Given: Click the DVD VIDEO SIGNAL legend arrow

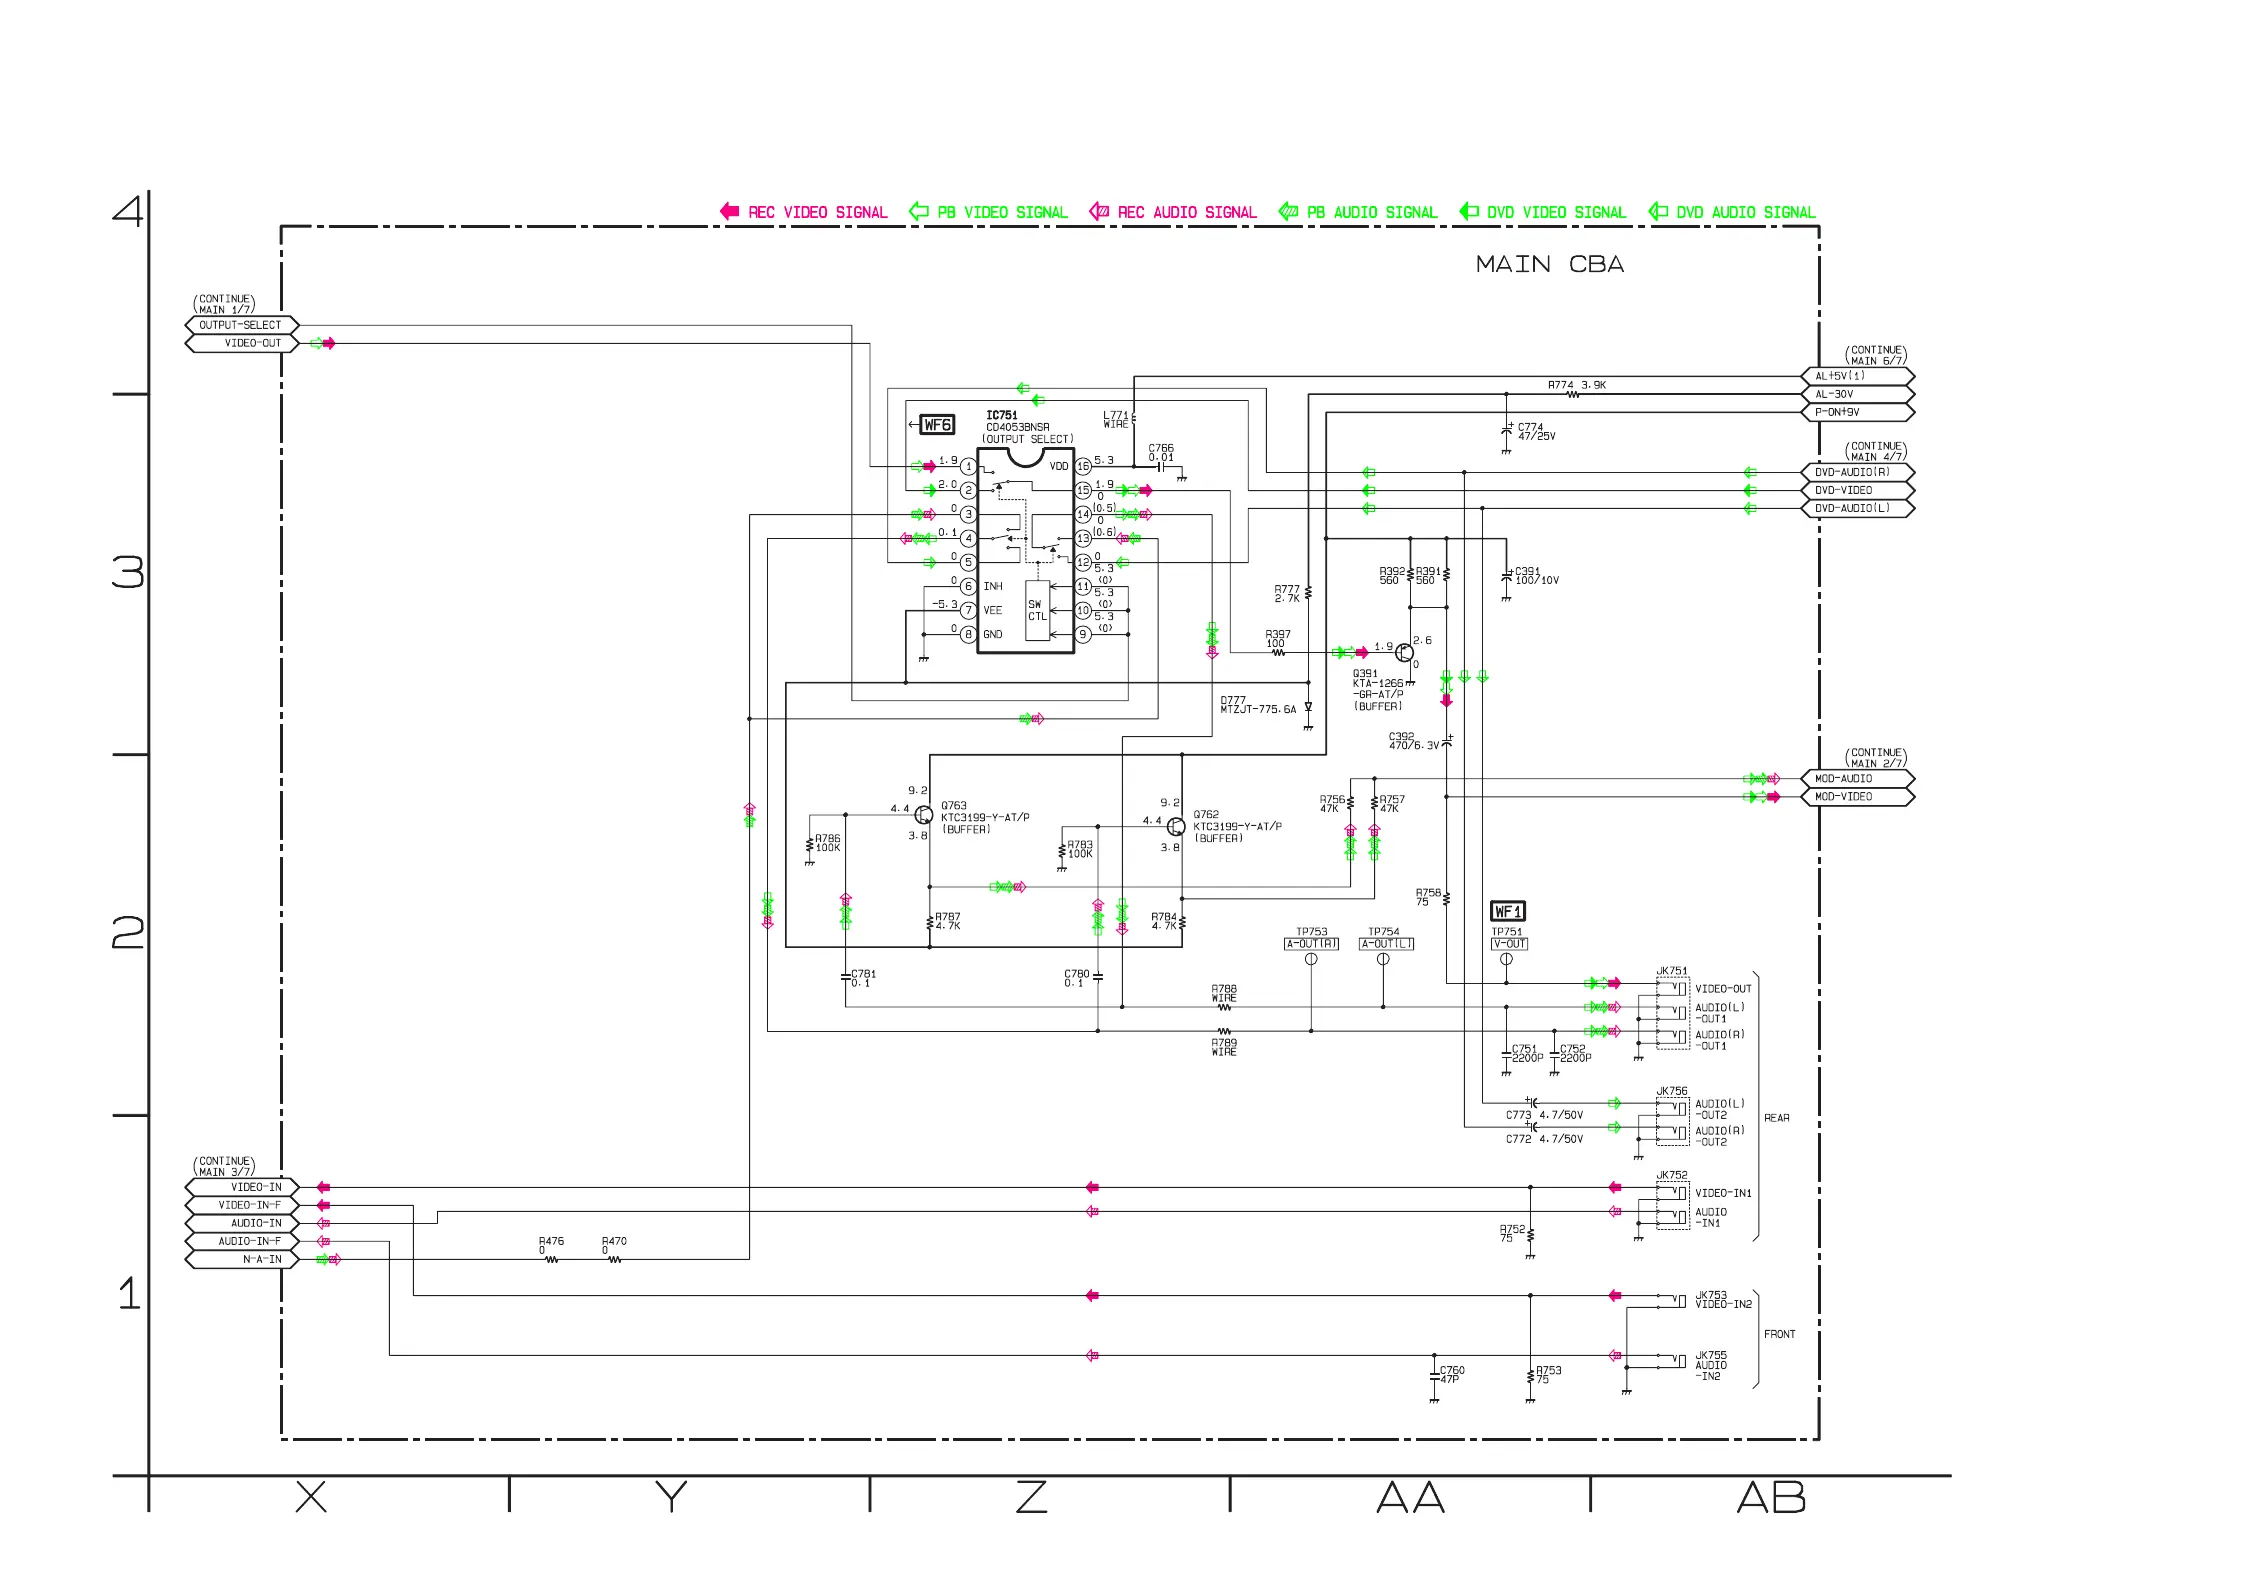Looking at the screenshot, I should coord(1468,211).
